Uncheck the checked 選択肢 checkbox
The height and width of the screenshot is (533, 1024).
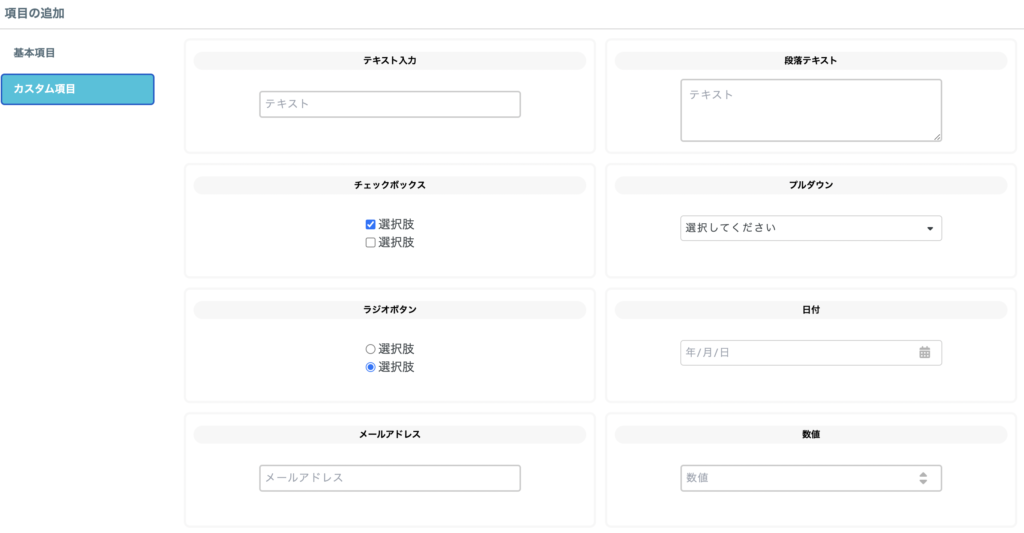(x=371, y=225)
